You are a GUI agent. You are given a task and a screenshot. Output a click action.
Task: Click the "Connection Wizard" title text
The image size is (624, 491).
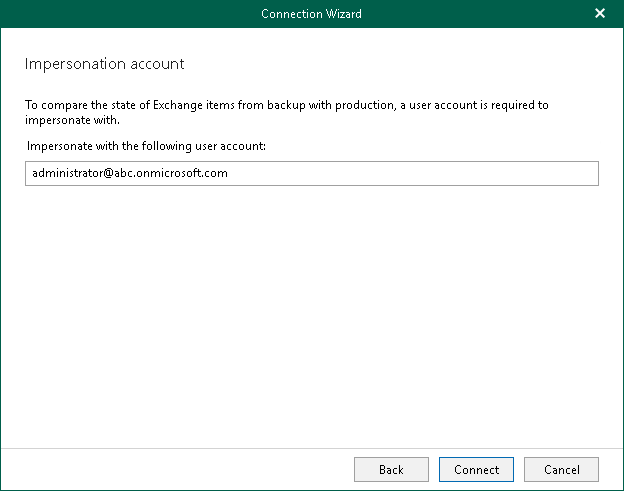[x=311, y=13]
